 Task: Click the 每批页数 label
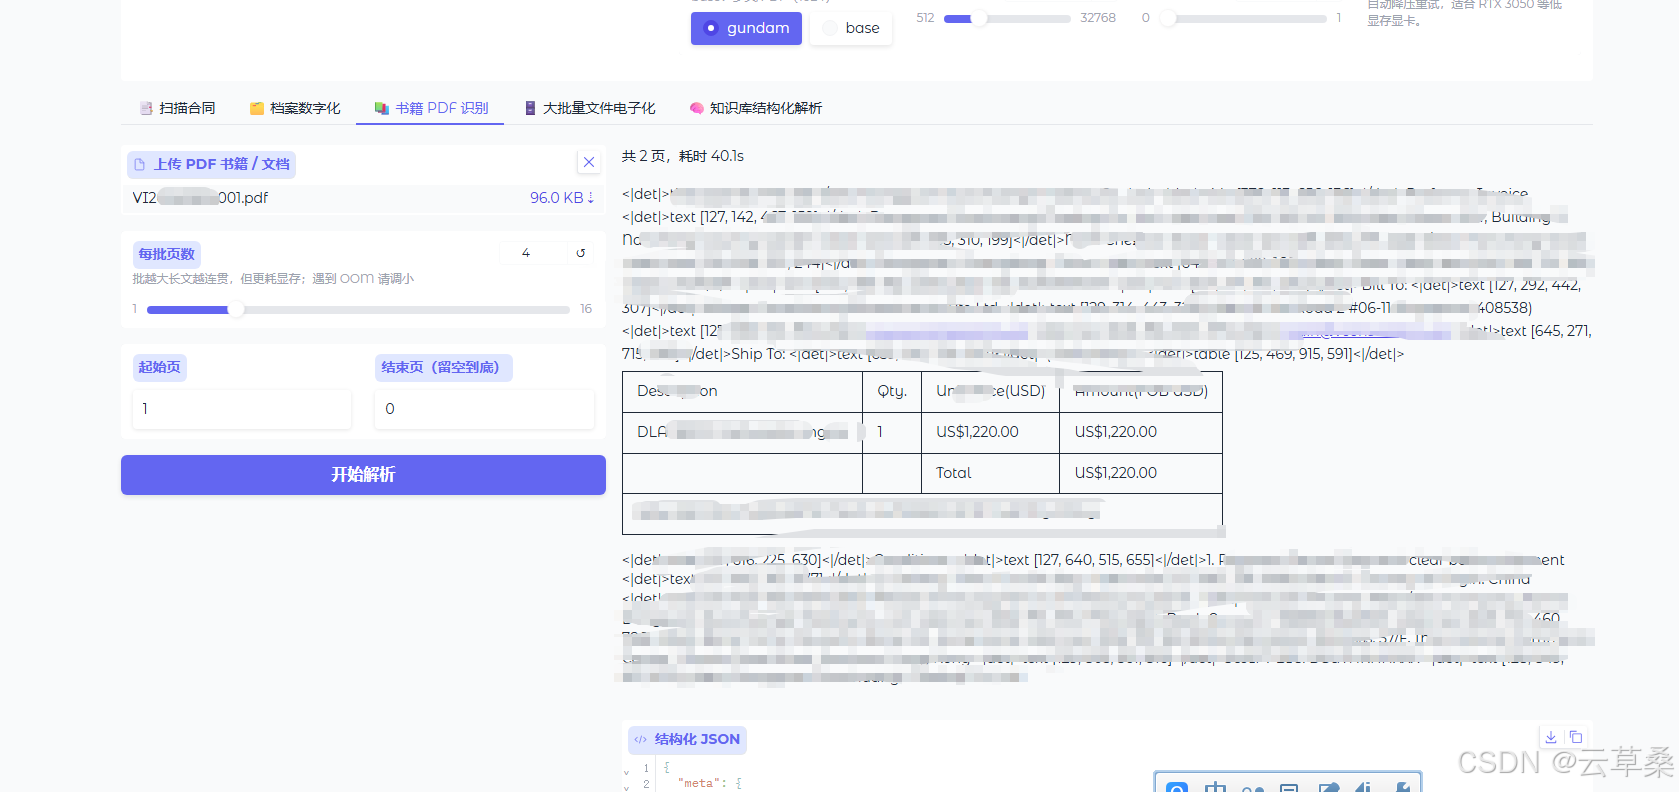coord(167,254)
